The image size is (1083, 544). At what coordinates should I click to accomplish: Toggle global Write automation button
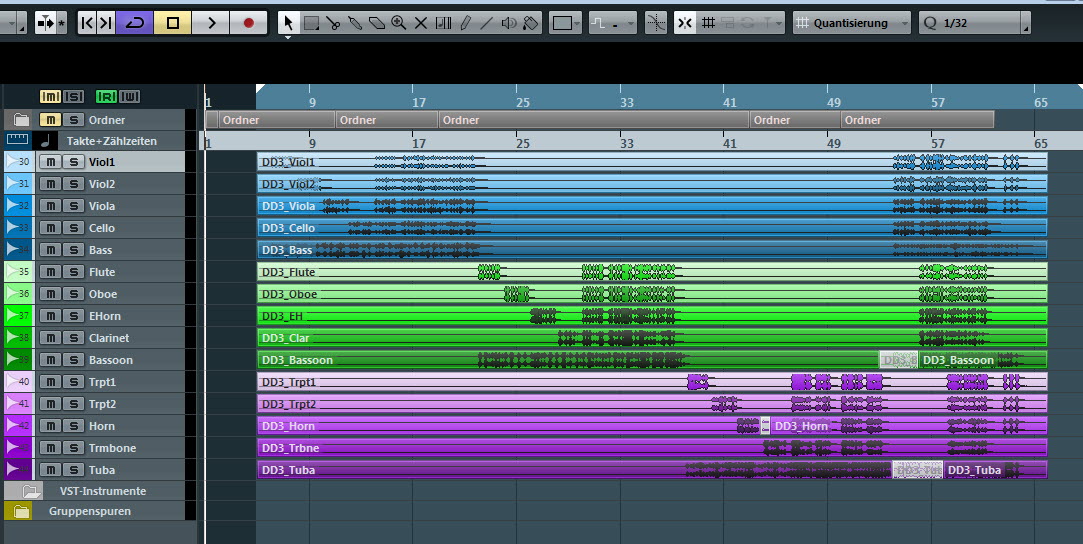click(129, 97)
